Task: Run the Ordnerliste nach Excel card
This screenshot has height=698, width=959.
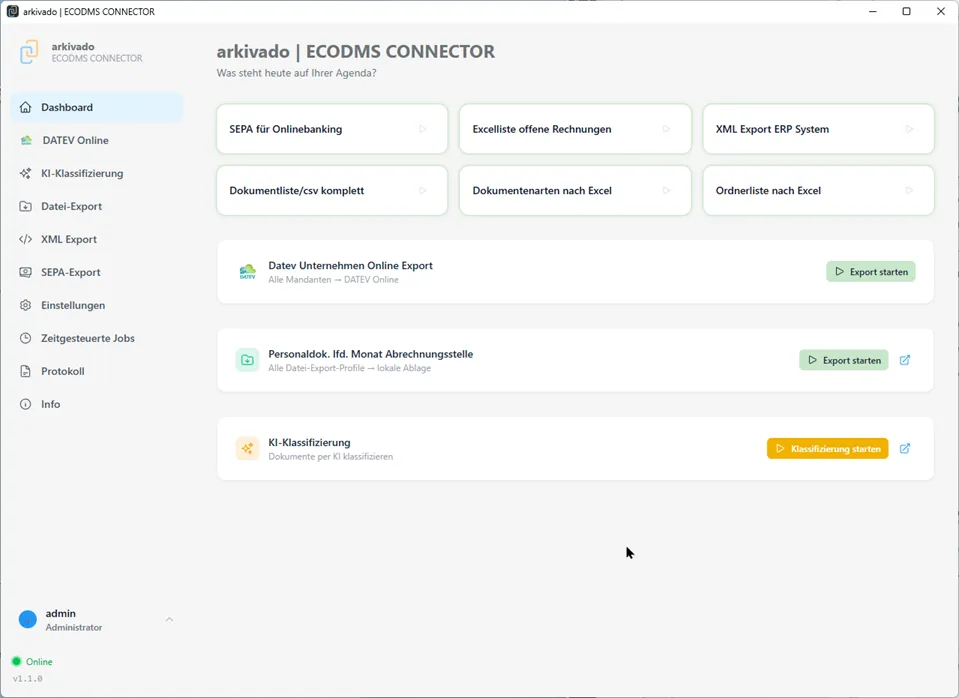Action: tap(819, 190)
